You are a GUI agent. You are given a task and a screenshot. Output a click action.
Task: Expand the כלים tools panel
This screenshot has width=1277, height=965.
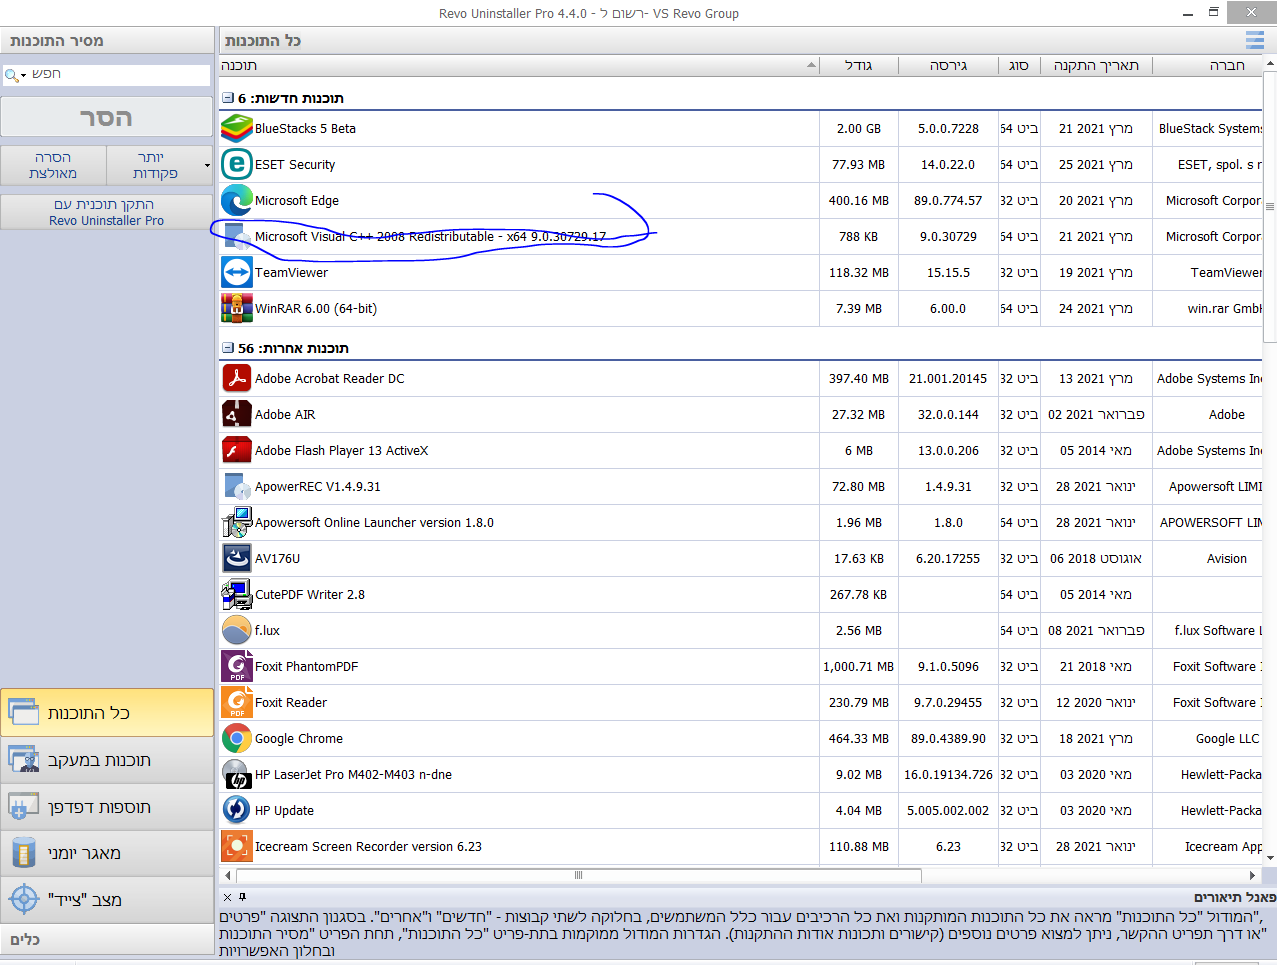107,940
